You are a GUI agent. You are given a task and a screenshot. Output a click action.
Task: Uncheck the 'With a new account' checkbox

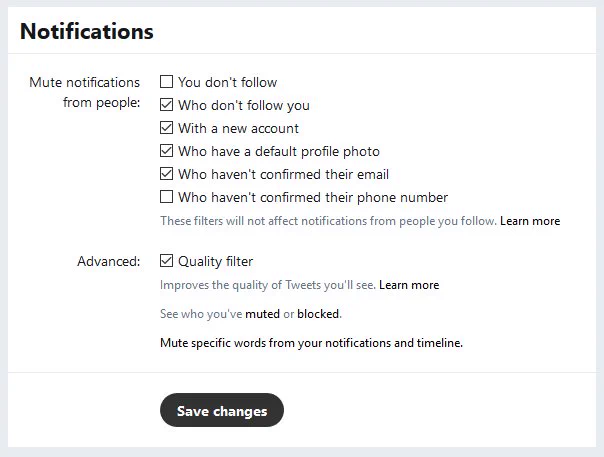166,128
